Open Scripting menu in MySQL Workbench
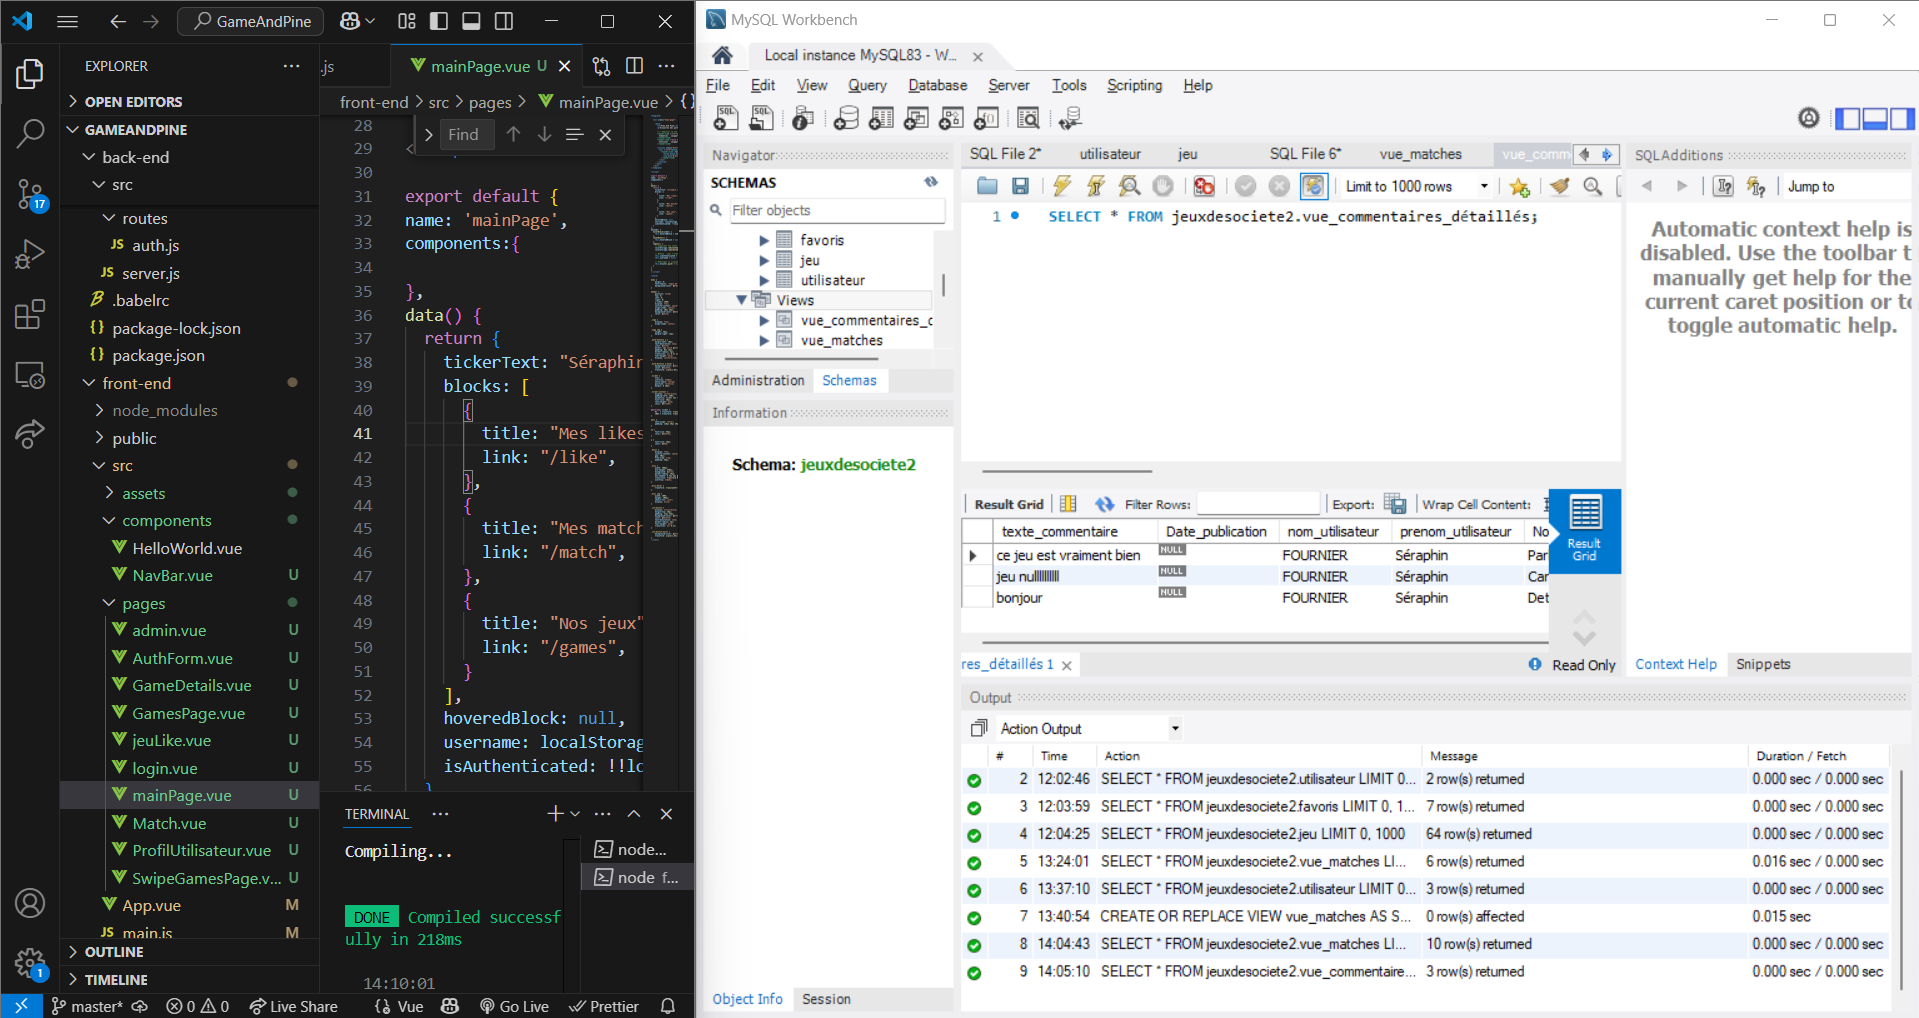1919x1018 pixels. pyautogui.click(x=1134, y=85)
